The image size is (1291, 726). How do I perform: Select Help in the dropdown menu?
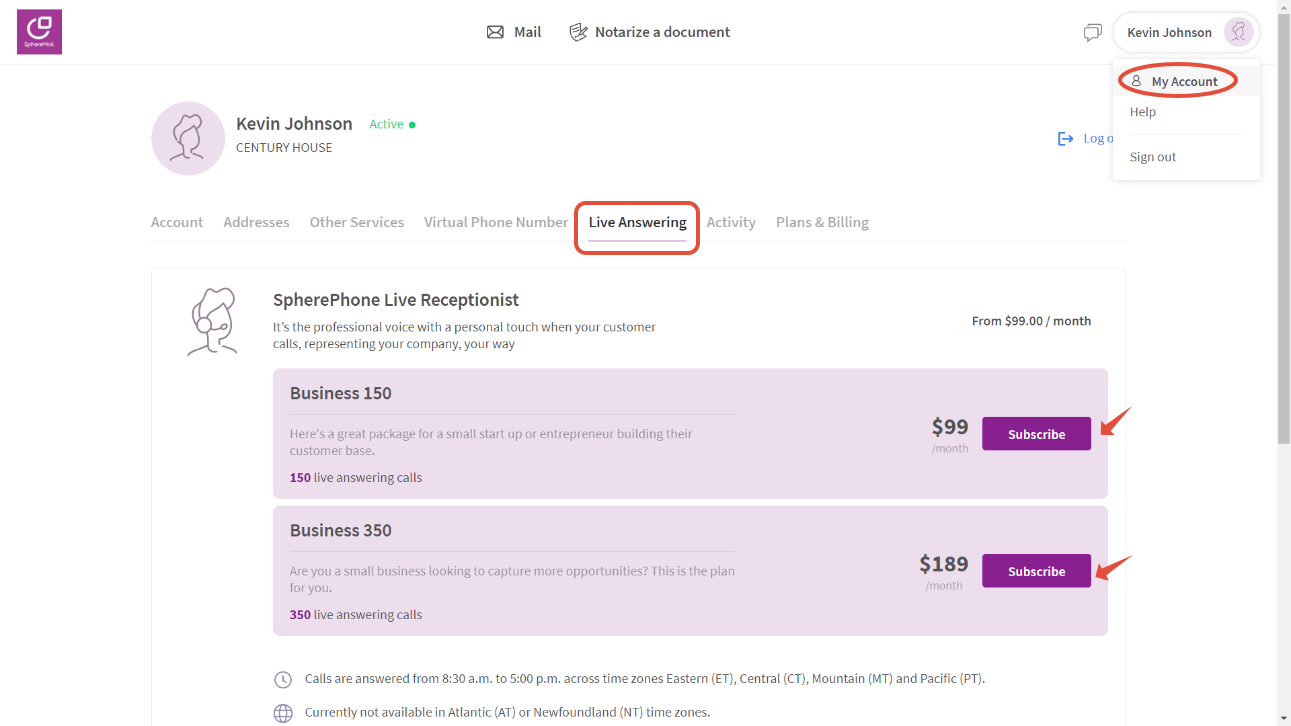pos(1143,112)
